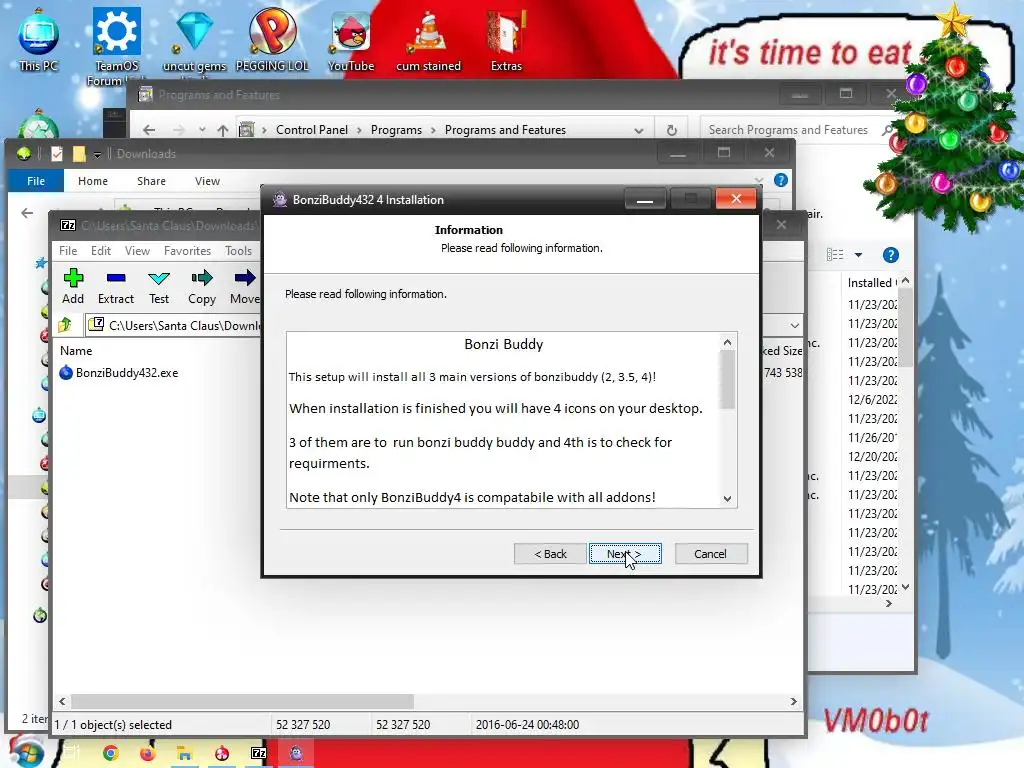Click back arrow in Programs and Features
Image resolution: width=1024 pixels, height=768 pixels.
pyautogui.click(x=149, y=130)
